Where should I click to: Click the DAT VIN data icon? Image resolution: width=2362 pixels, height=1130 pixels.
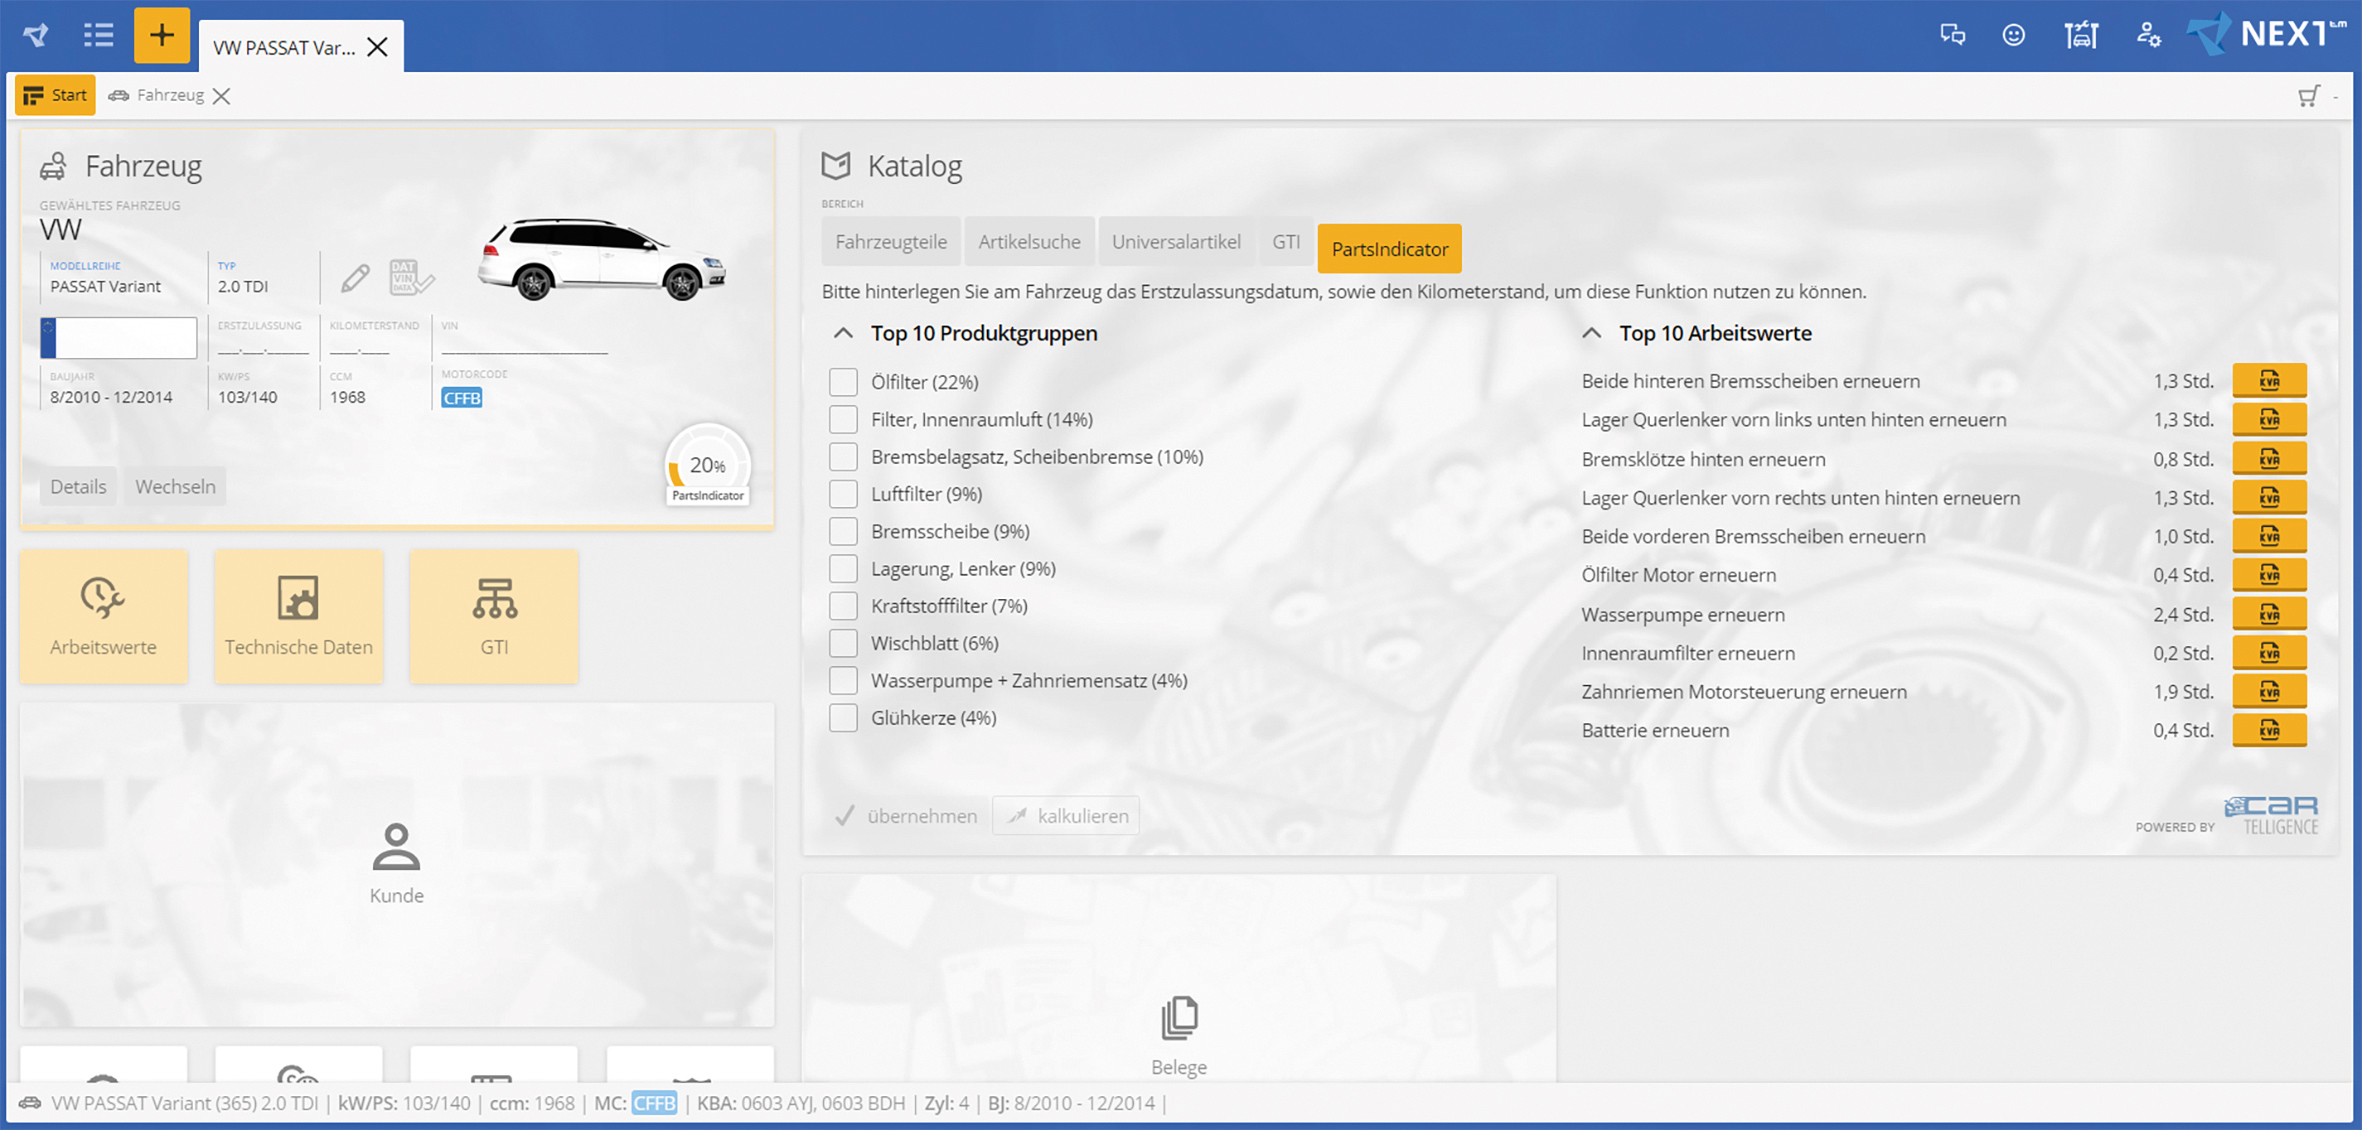click(411, 278)
